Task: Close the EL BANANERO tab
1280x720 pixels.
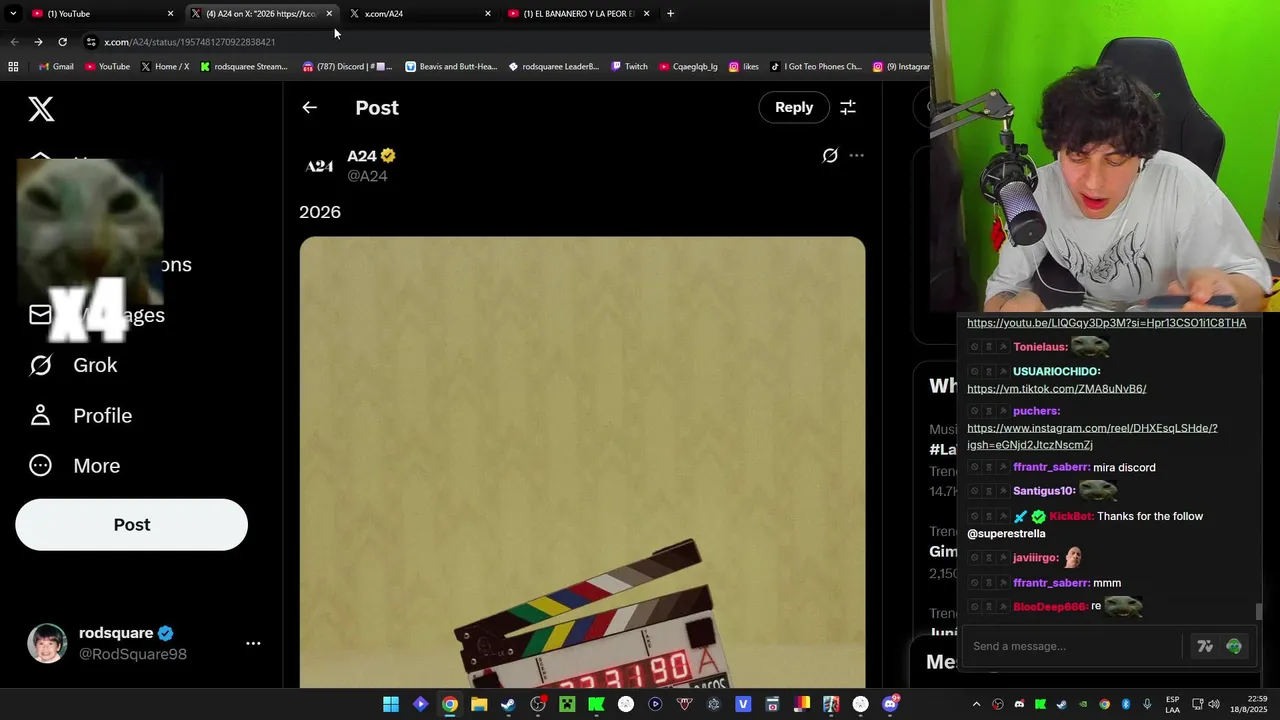Action: tap(647, 14)
